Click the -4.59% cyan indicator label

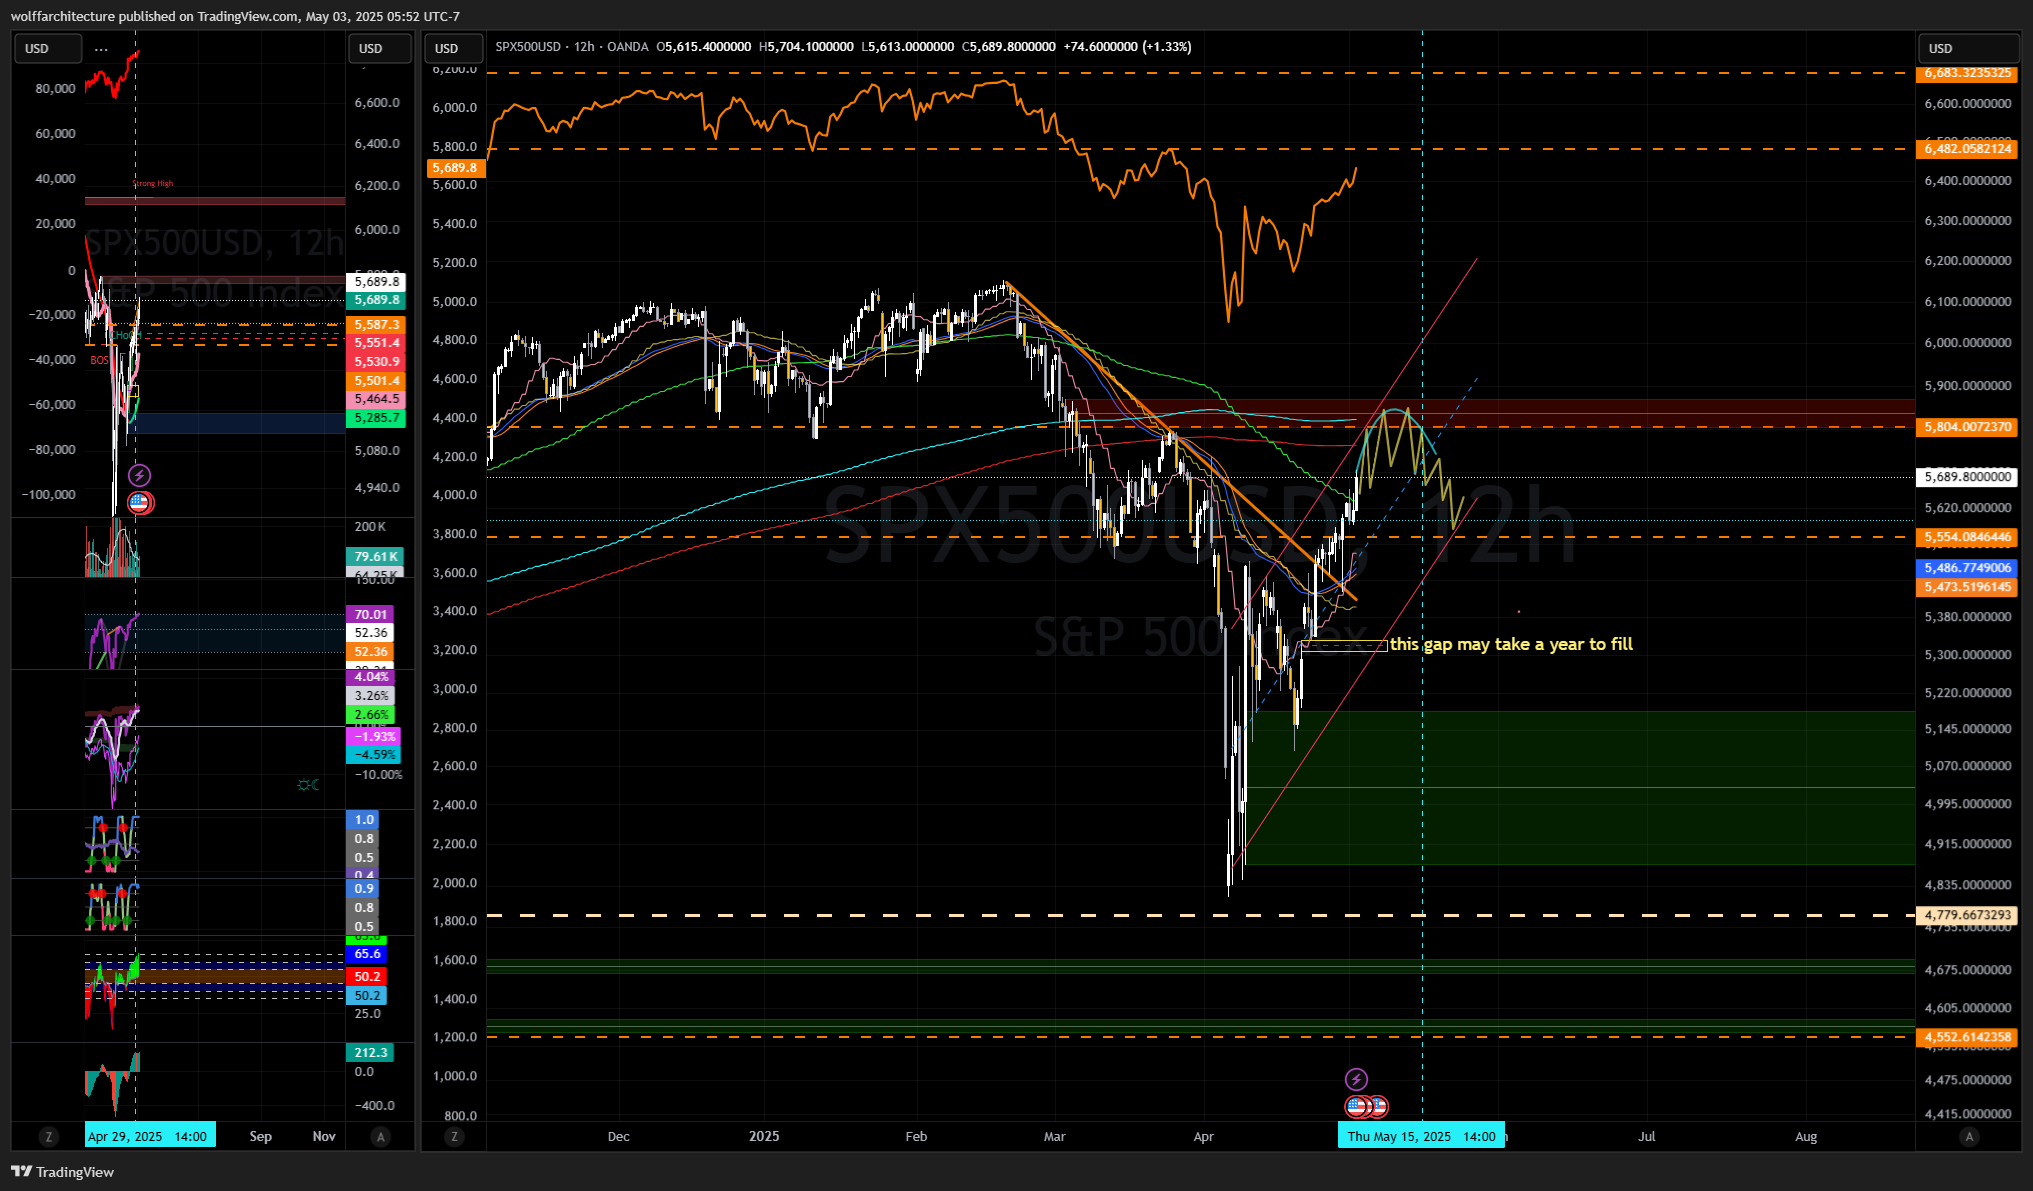point(373,755)
